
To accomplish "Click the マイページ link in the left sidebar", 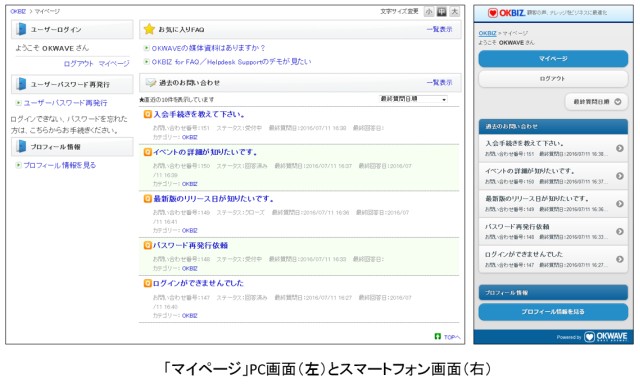I will tap(114, 64).
